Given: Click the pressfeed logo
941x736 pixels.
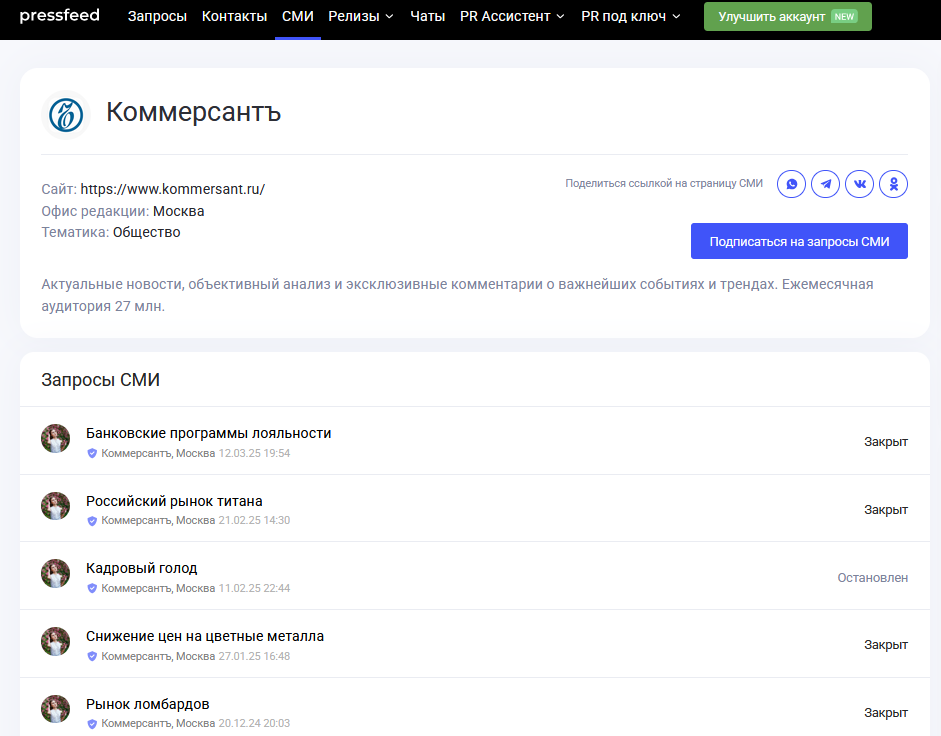Looking at the screenshot, I should [59, 15].
